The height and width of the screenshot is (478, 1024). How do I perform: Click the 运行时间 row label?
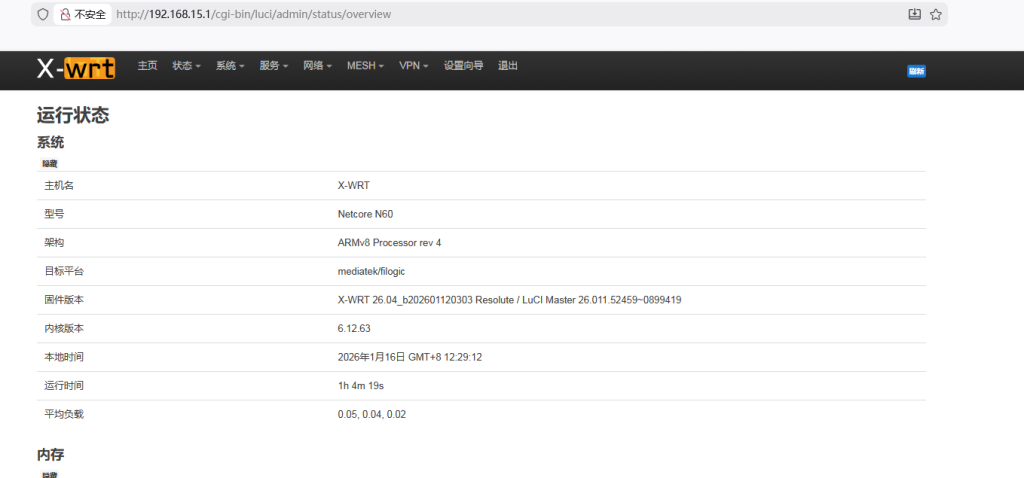[x=64, y=386]
